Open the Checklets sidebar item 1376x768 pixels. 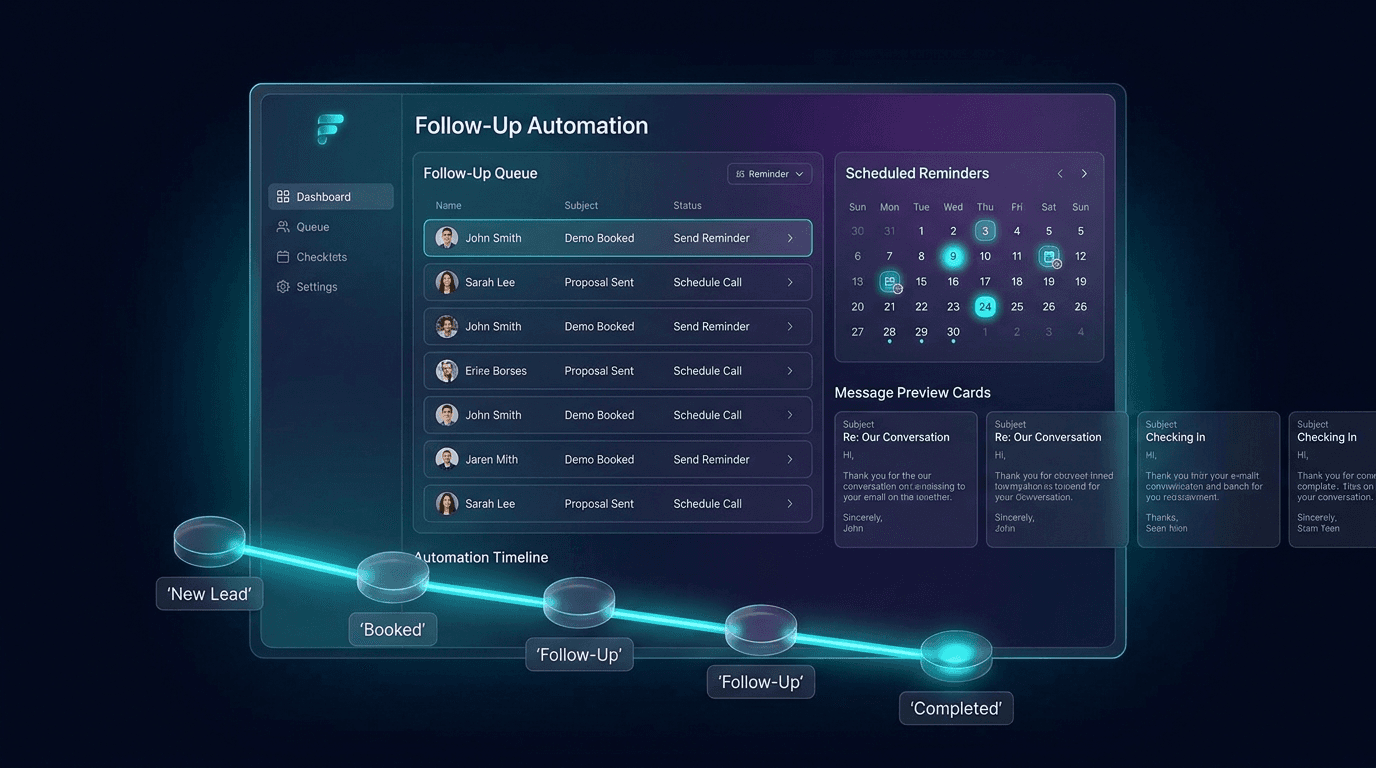[312, 257]
